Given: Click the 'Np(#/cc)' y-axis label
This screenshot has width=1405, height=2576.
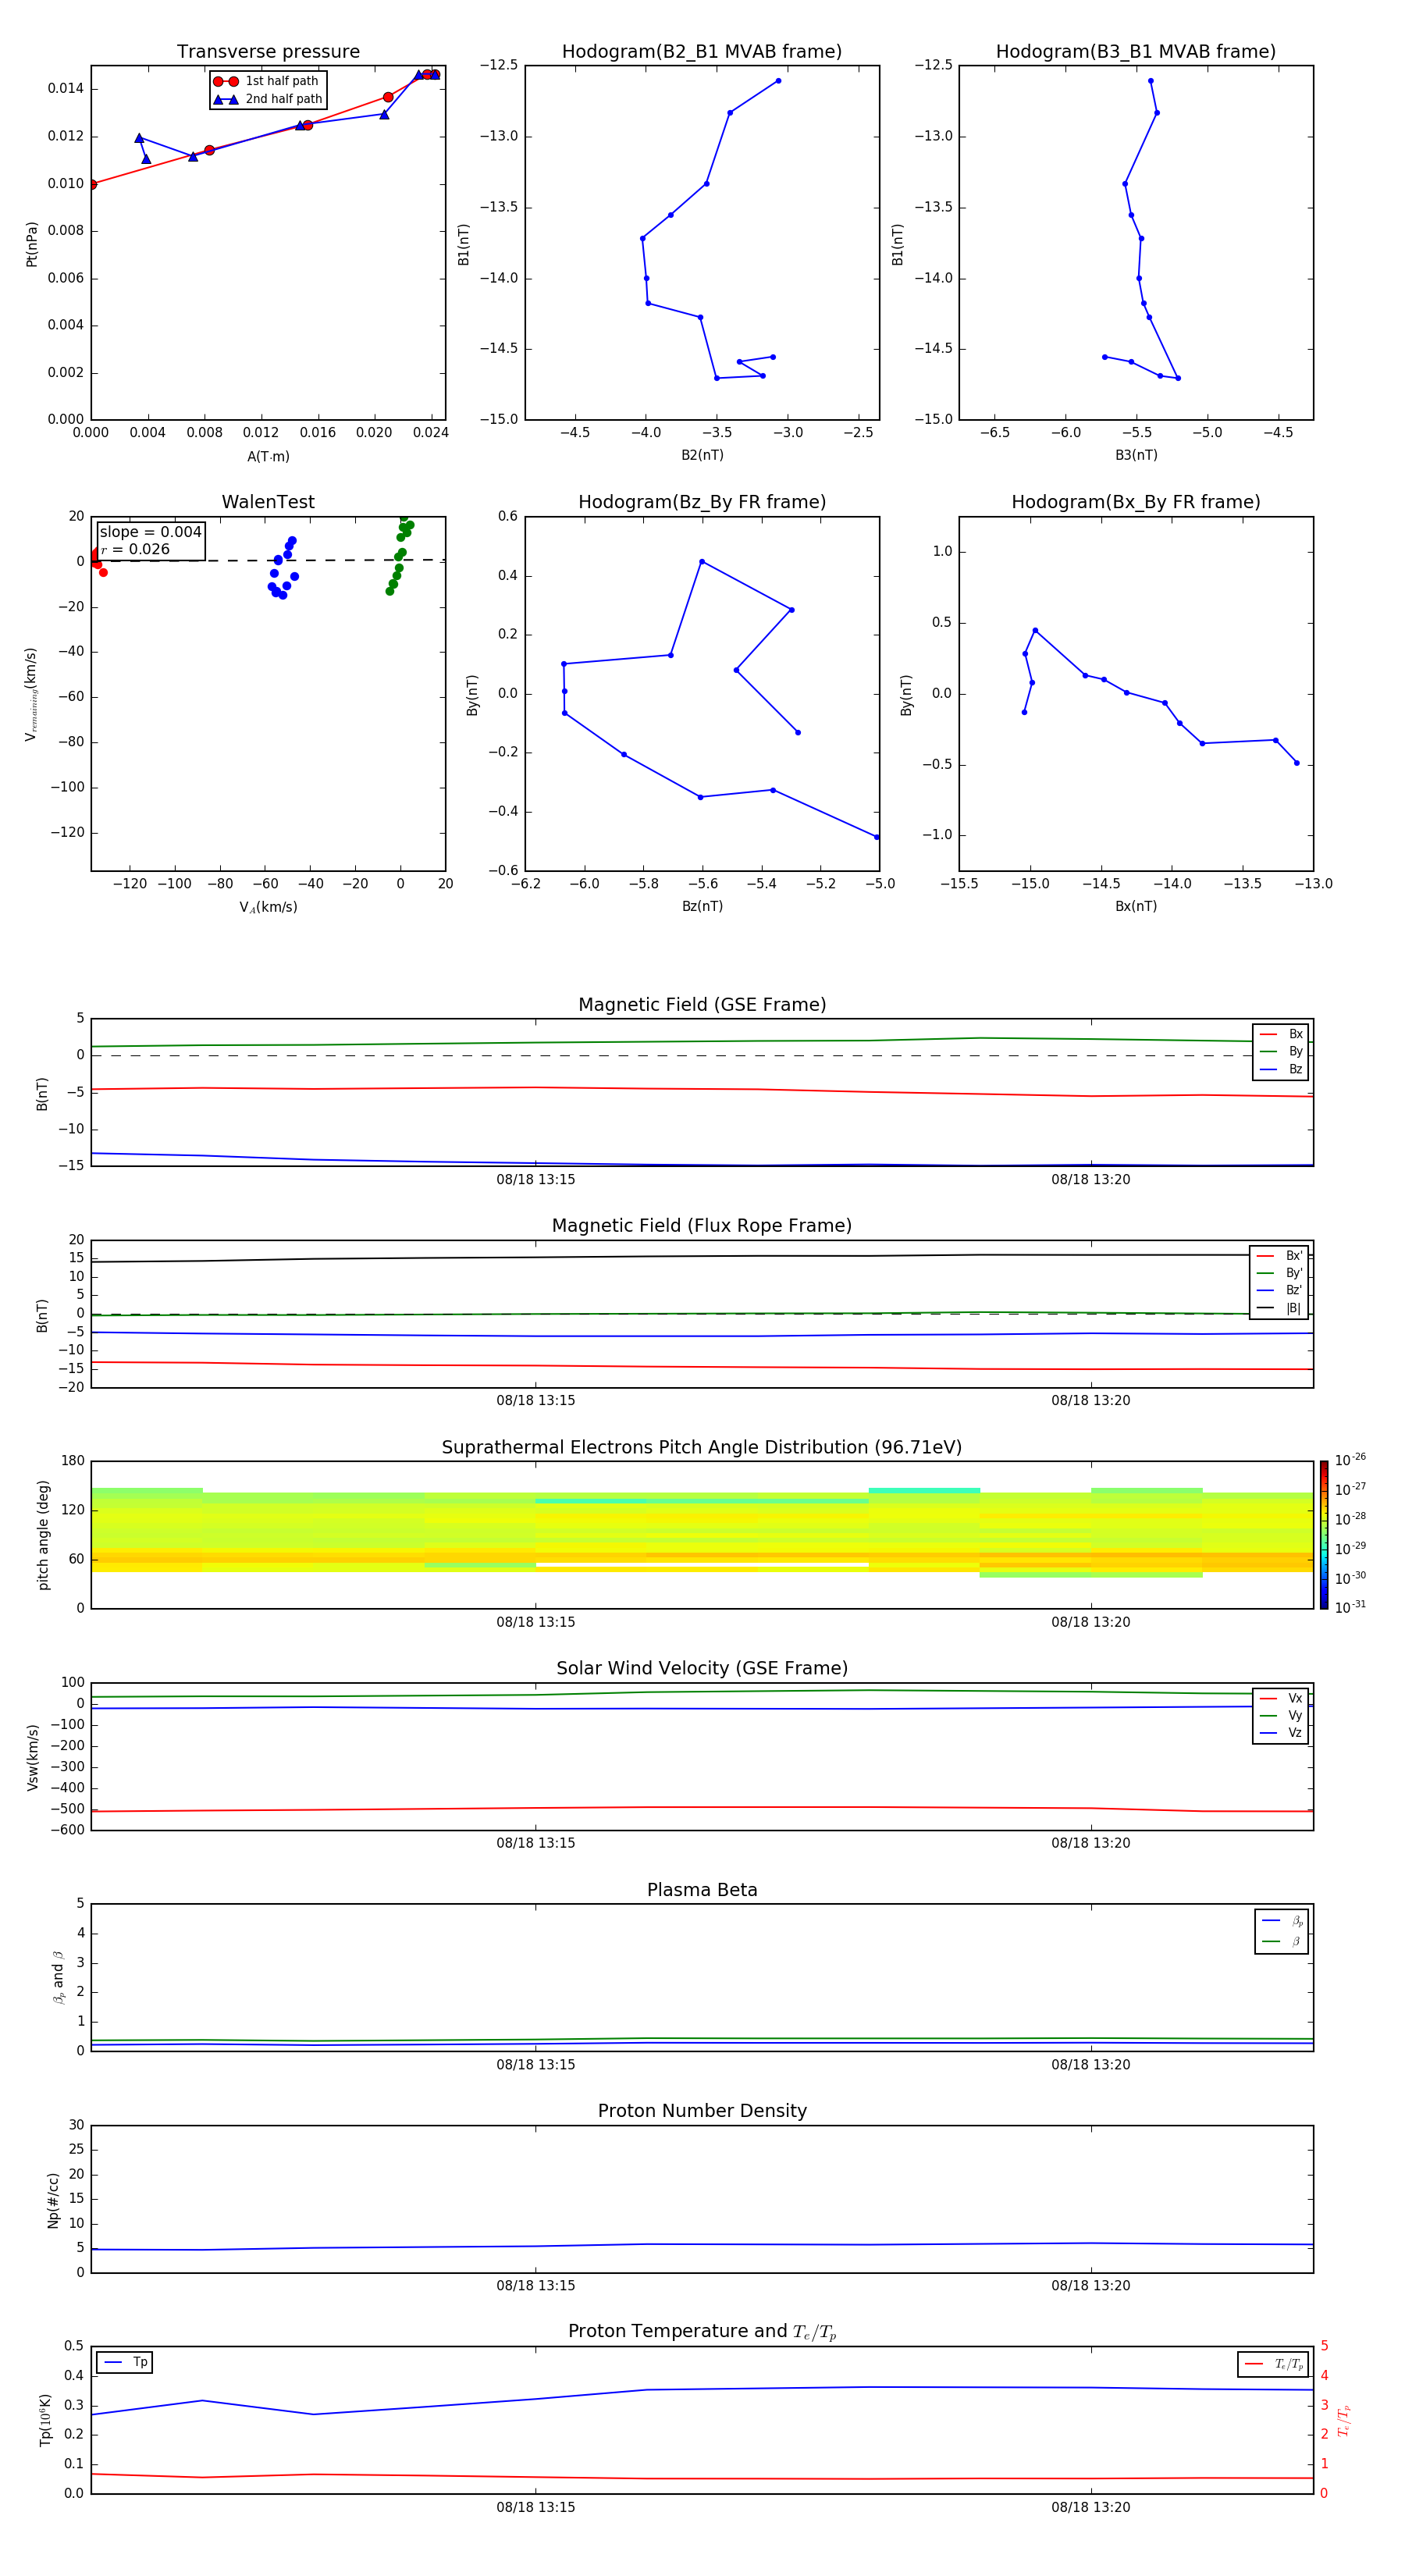Looking at the screenshot, I should (53, 2200).
